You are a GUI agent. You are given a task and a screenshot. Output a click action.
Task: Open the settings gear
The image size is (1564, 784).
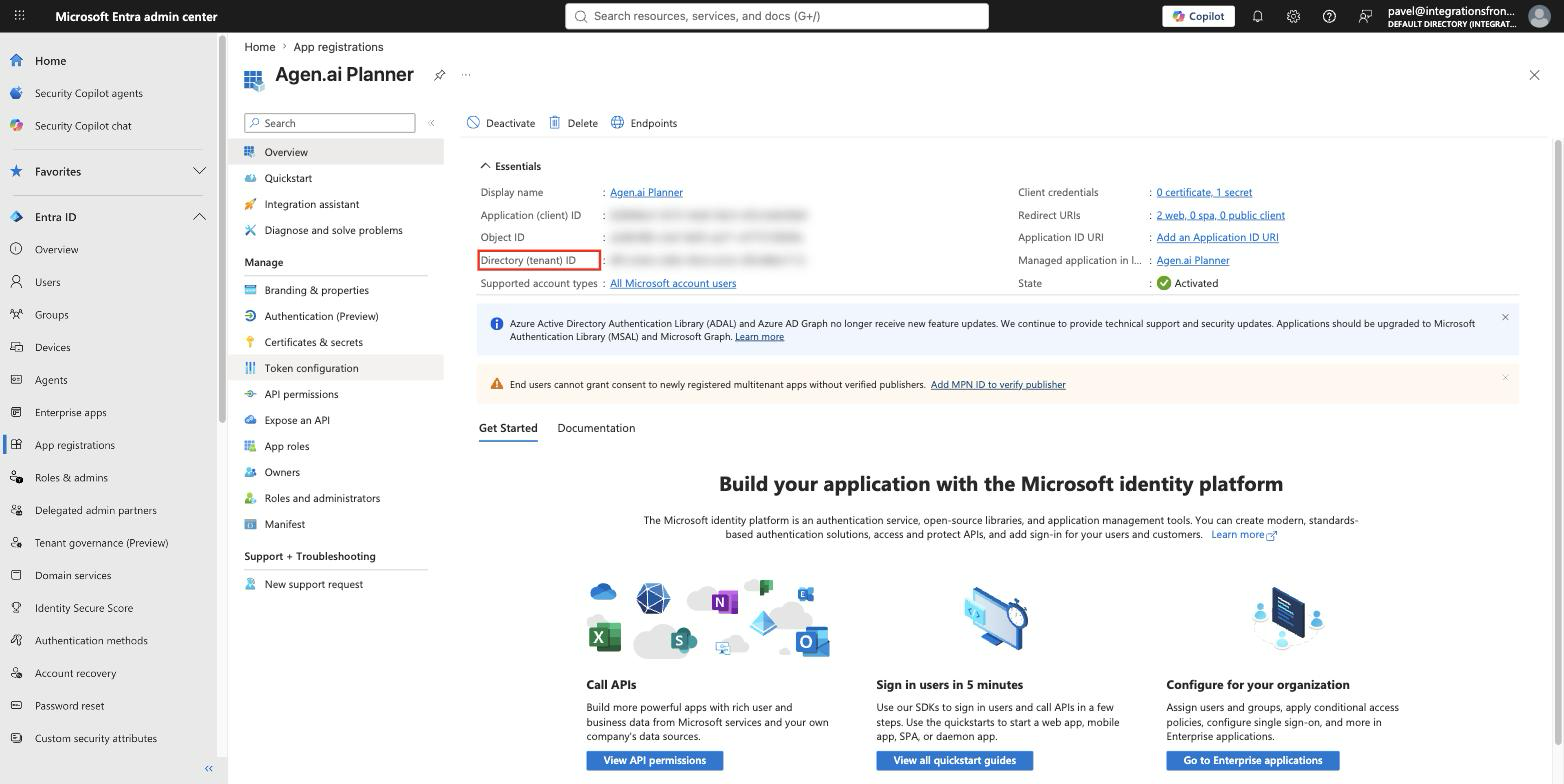(1293, 16)
